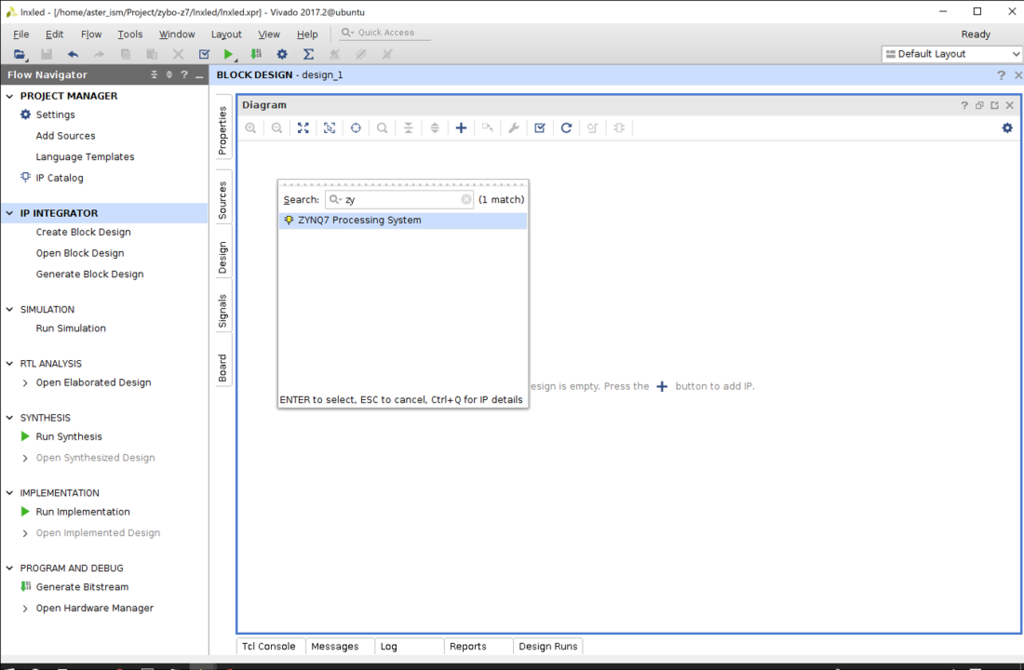
Task: Click the Search magnifier in Diagram toolbar
Action: pyautogui.click(x=382, y=128)
